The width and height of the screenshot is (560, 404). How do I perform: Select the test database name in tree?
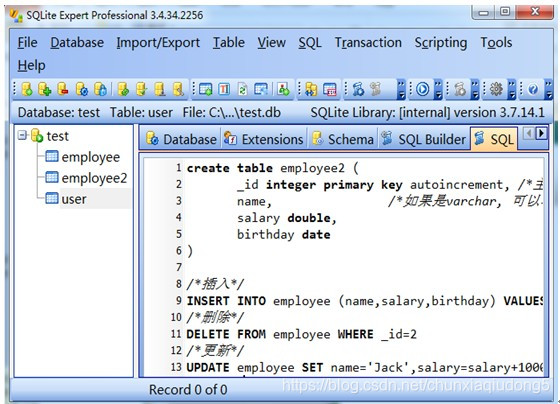58,136
